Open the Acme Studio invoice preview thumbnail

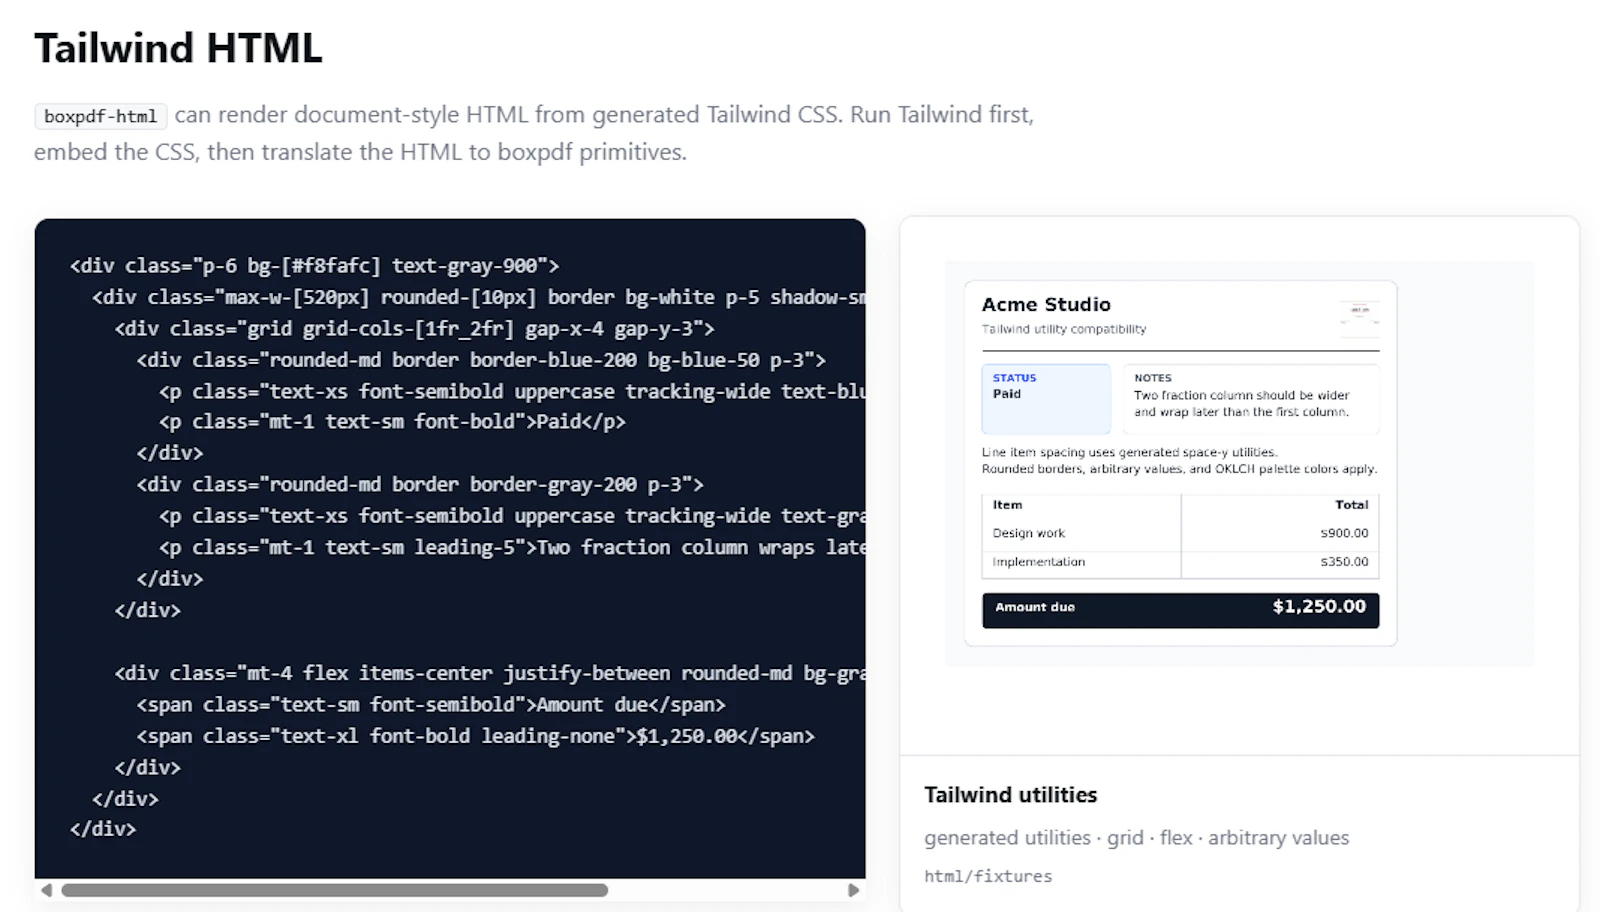click(1239, 464)
